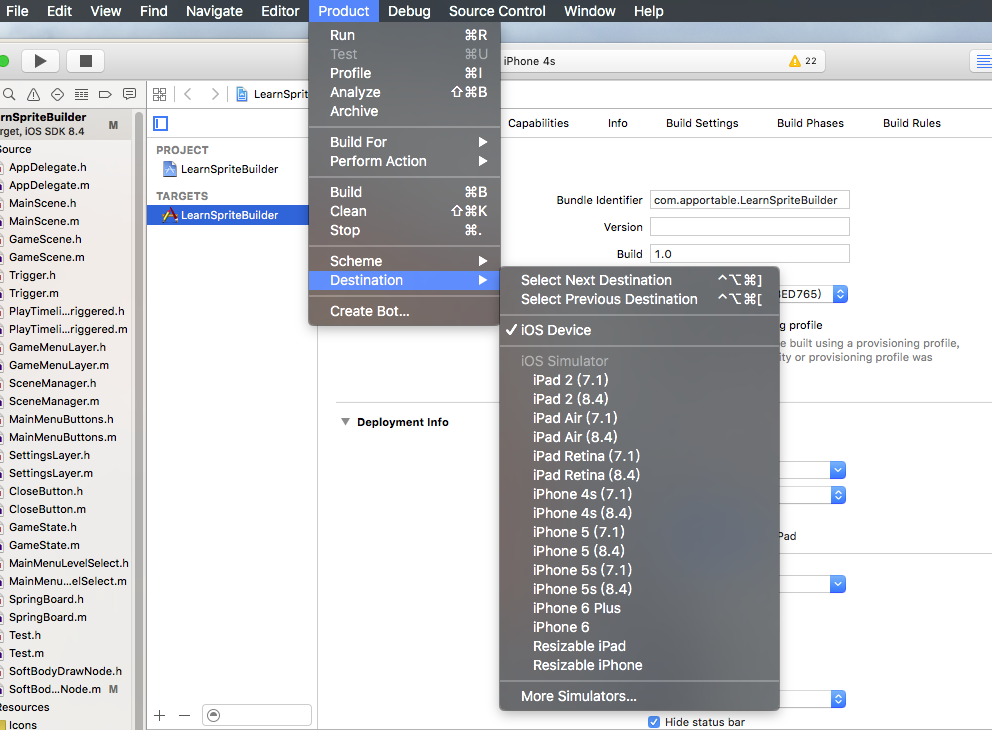The width and height of the screenshot is (992, 730).
Task: Open the report navigator speech-bubble icon
Action: click(129, 94)
